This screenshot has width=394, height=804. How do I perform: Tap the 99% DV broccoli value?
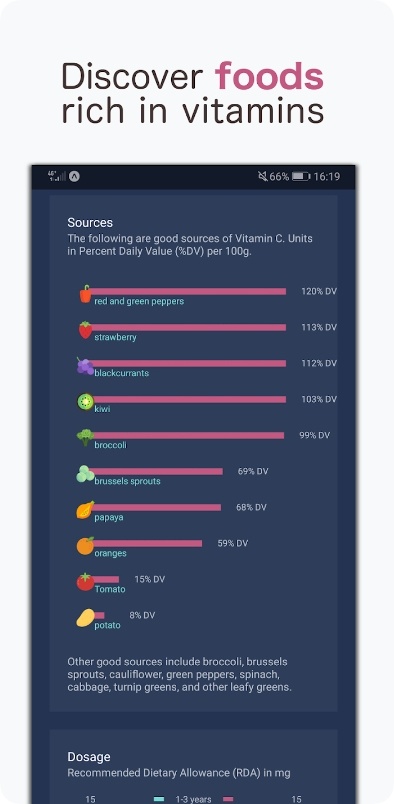[314, 435]
